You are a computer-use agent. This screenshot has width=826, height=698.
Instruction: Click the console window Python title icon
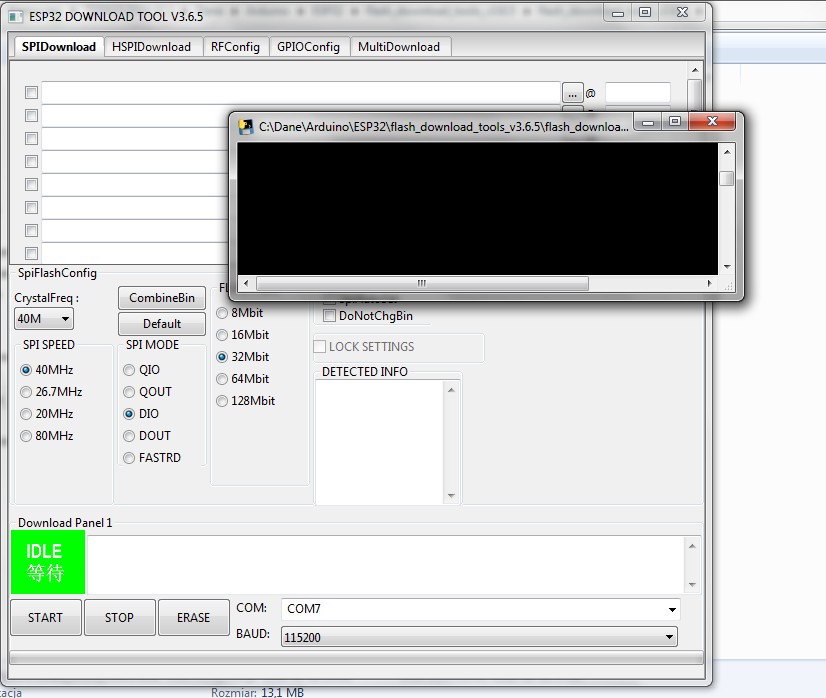(245, 127)
